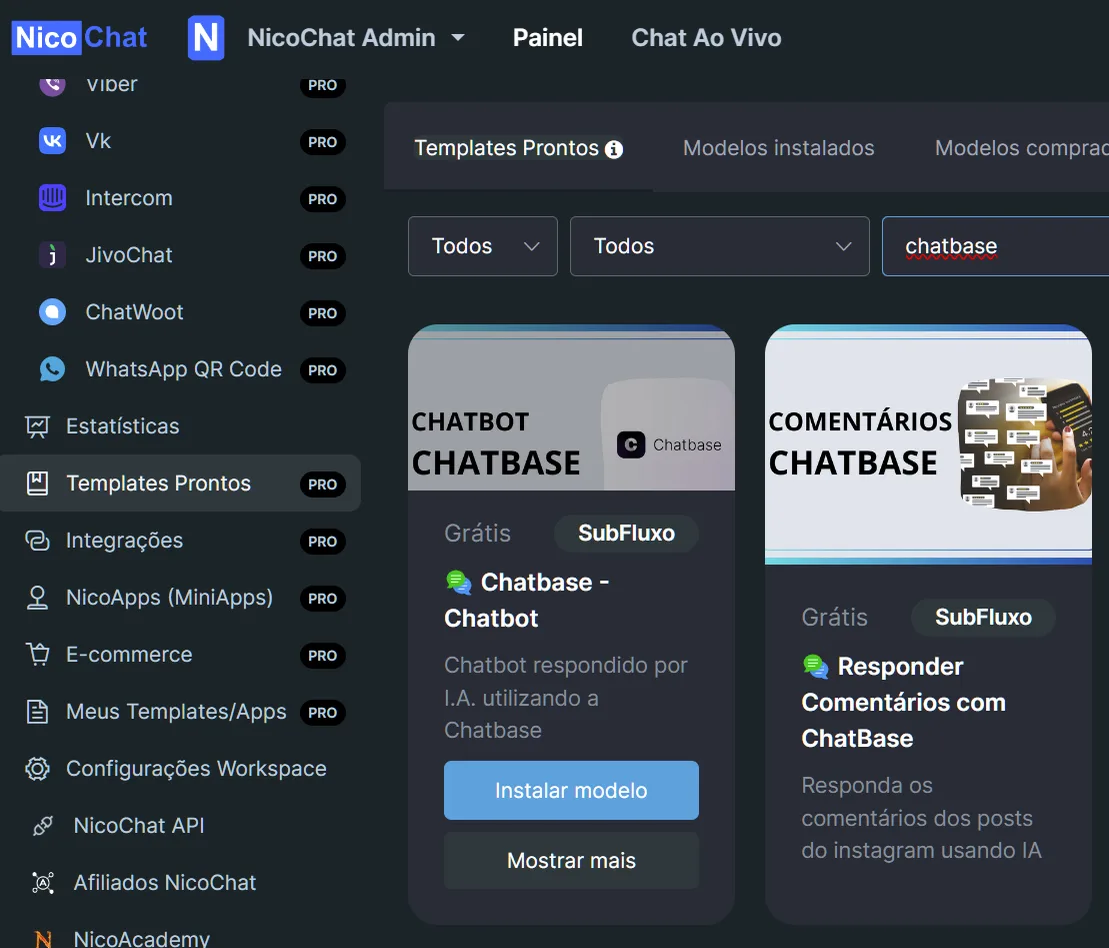This screenshot has width=1109, height=948.
Task: Click the Integrações icon
Action: click(37, 541)
